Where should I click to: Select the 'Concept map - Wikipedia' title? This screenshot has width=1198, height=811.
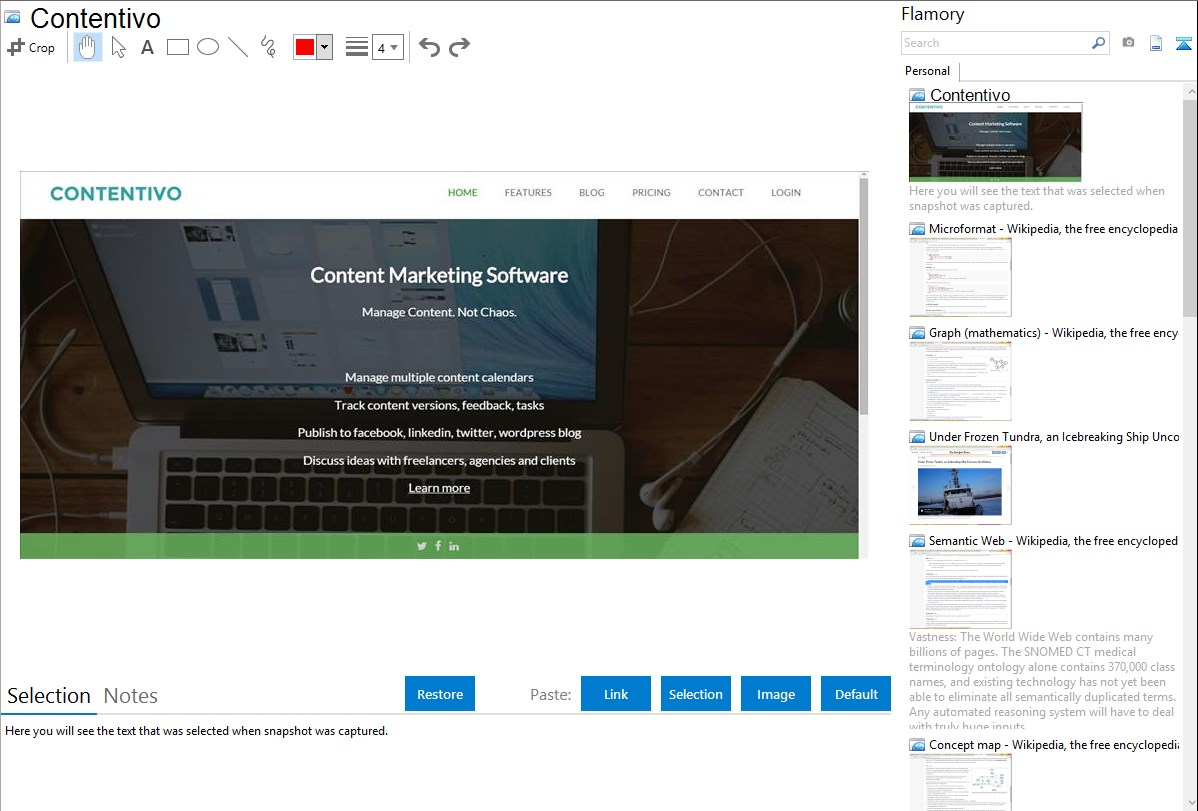(1054, 744)
